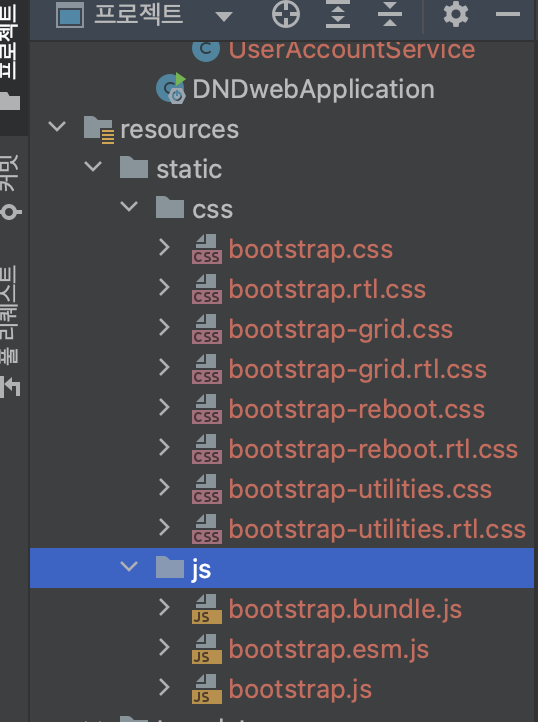Click the 프로젝트 view title label
538x722 pixels.
coord(138,14)
